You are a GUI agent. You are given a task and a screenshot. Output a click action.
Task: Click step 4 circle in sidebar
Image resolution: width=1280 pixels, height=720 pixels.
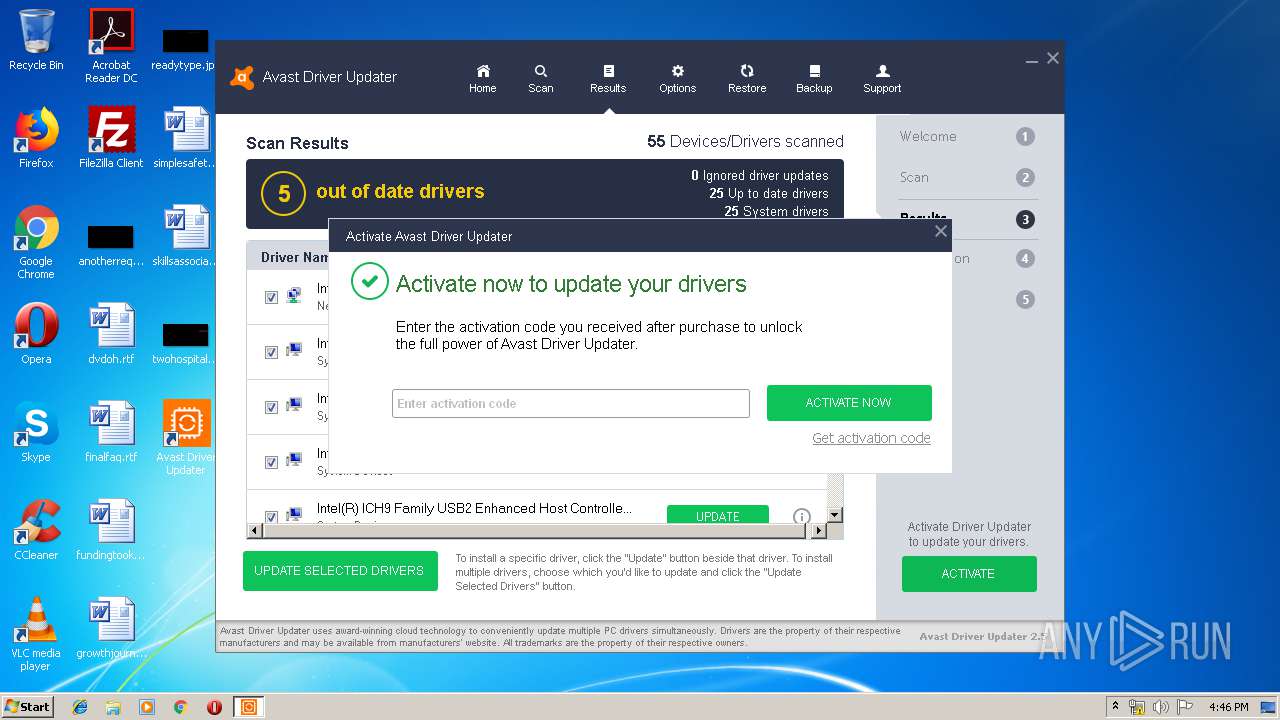click(1025, 259)
